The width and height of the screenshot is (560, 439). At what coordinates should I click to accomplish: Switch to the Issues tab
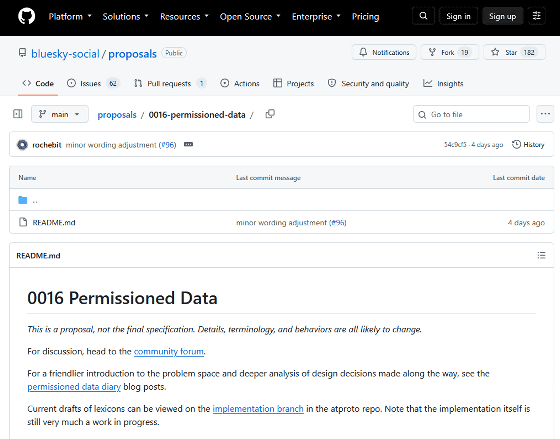(93, 83)
